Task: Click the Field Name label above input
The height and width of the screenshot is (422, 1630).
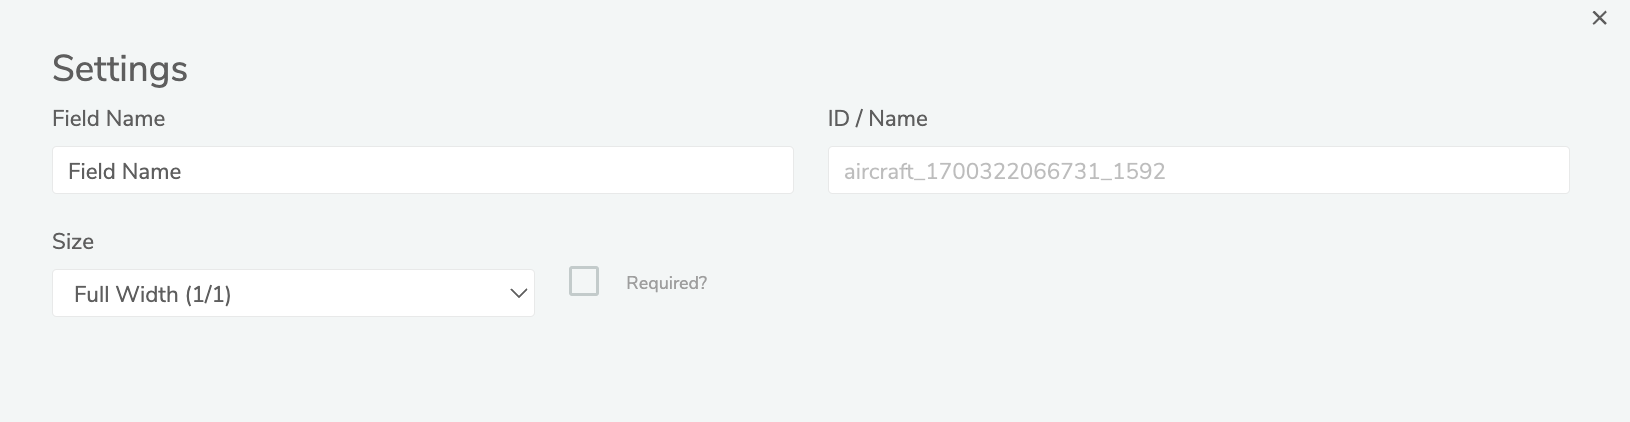Action: [x=108, y=118]
